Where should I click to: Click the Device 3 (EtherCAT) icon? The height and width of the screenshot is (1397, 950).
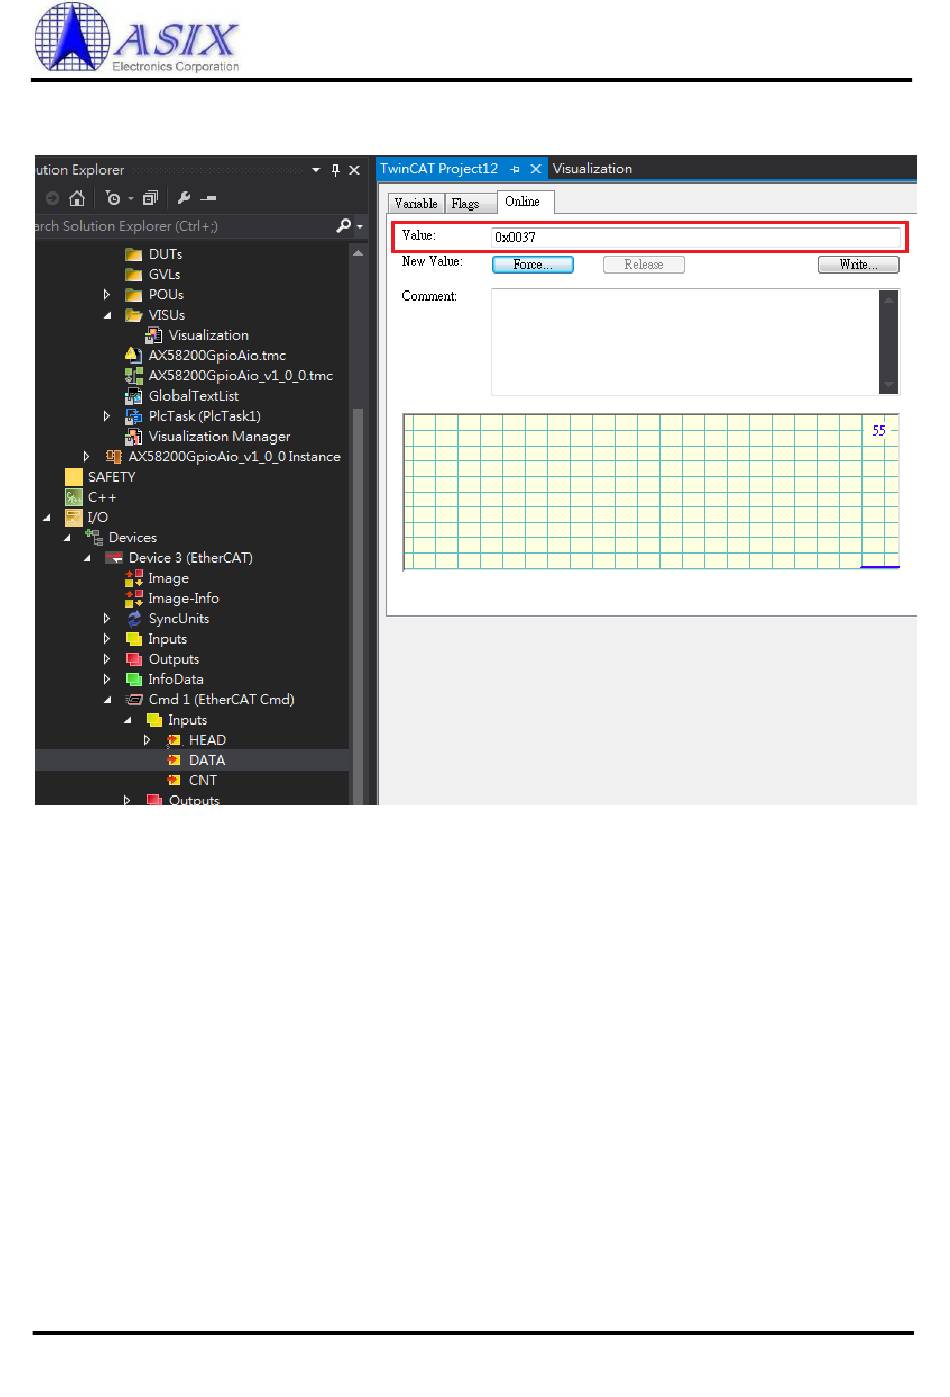[x=114, y=558]
